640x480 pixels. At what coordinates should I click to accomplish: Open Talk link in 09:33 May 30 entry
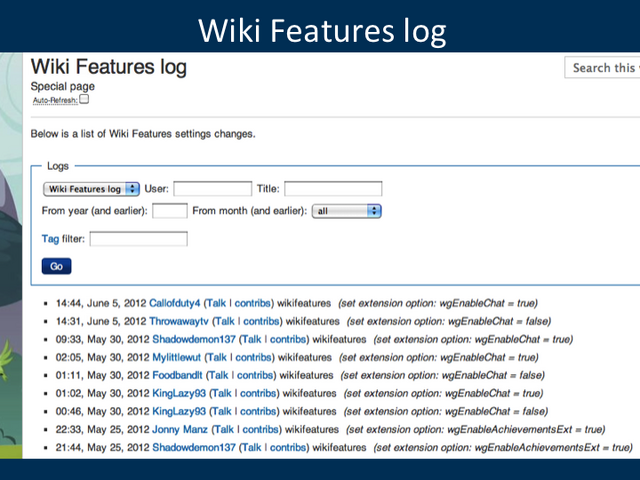tap(252, 339)
